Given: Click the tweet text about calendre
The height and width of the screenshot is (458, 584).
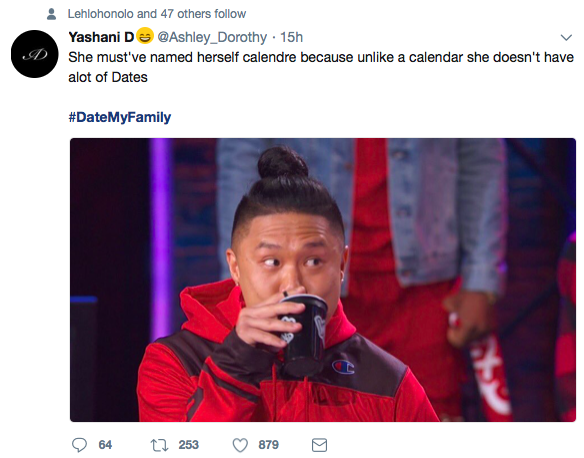Looking at the screenshot, I should tap(321, 67).
